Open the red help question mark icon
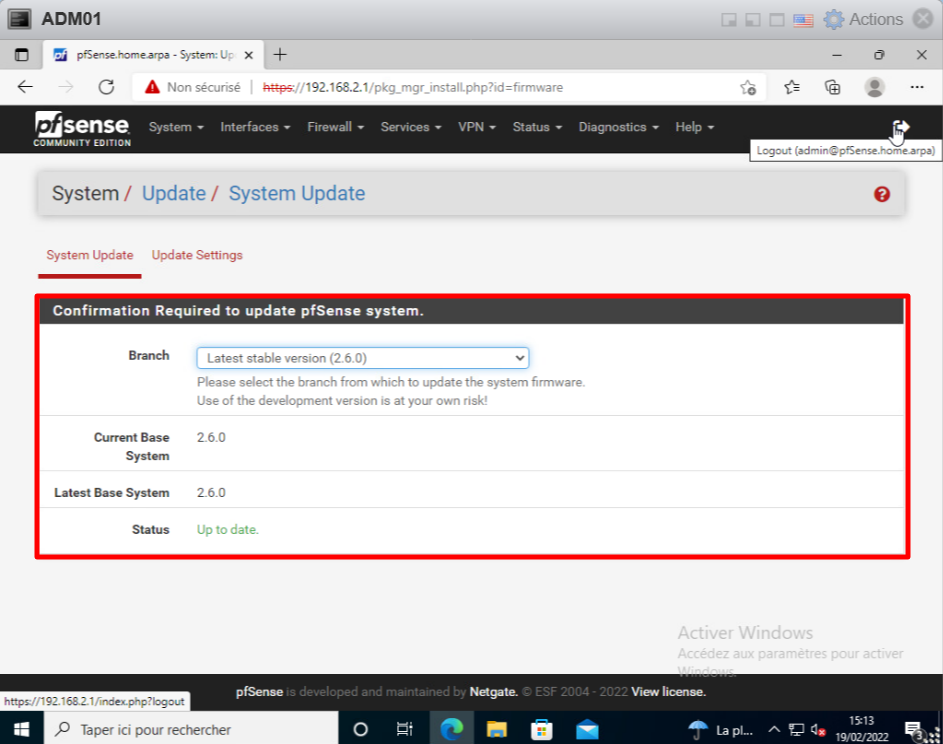The width and height of the screenshot is (943, 744). [x=881, y=194]
